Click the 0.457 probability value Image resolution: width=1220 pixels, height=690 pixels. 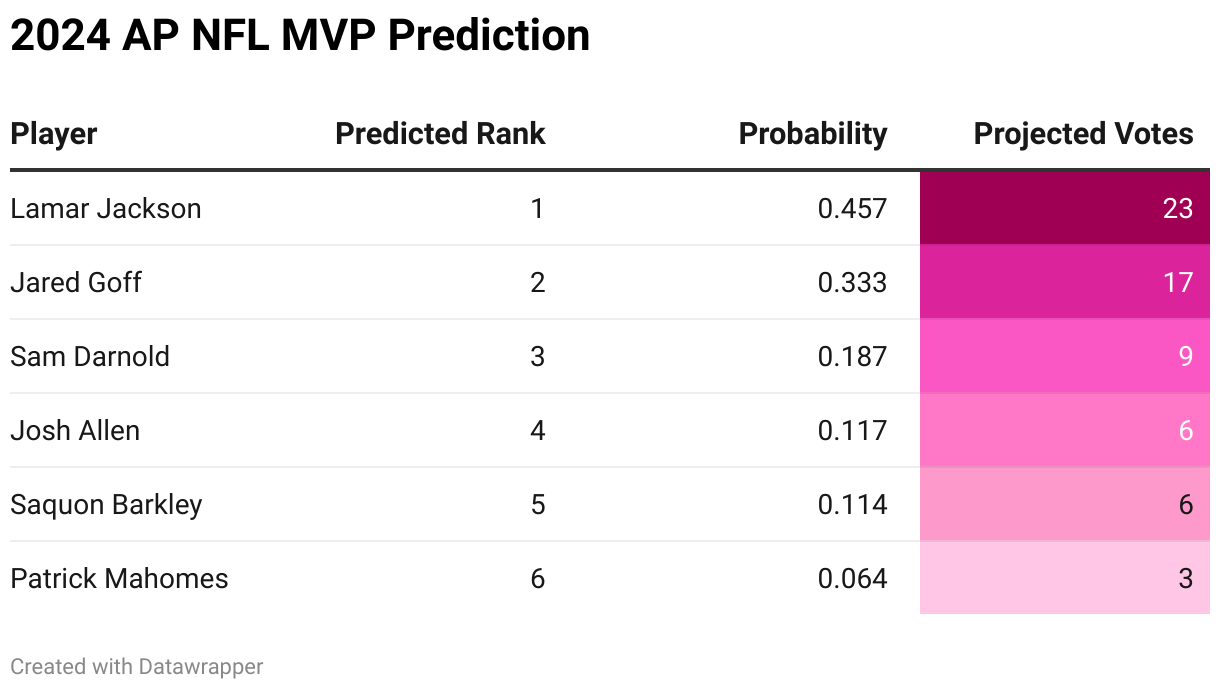click(852, 209)
